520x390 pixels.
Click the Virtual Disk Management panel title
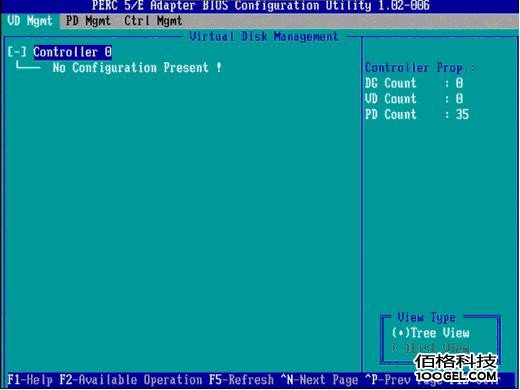coord(264,36)
